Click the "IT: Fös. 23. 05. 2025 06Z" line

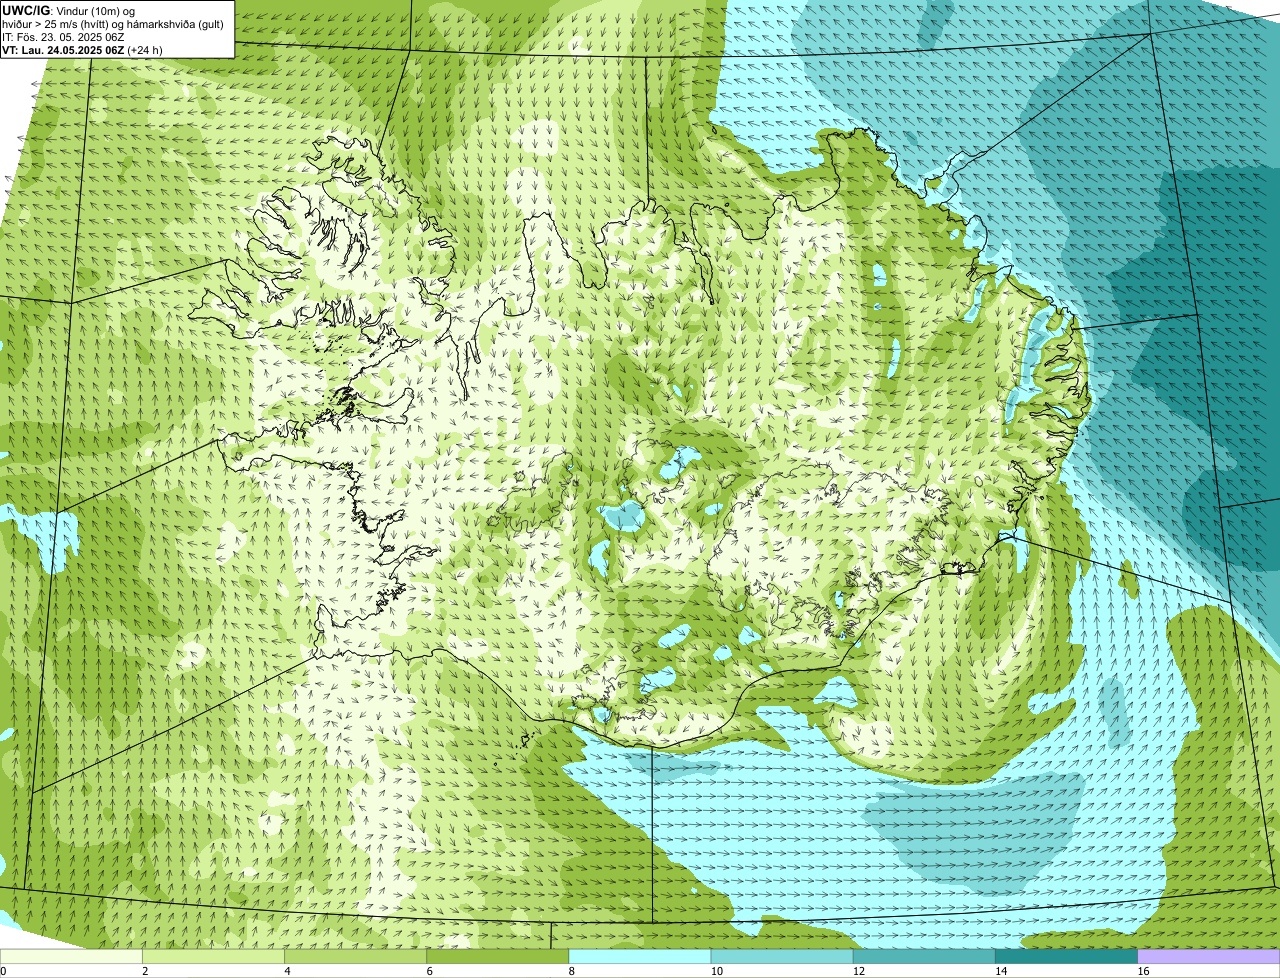63,37
